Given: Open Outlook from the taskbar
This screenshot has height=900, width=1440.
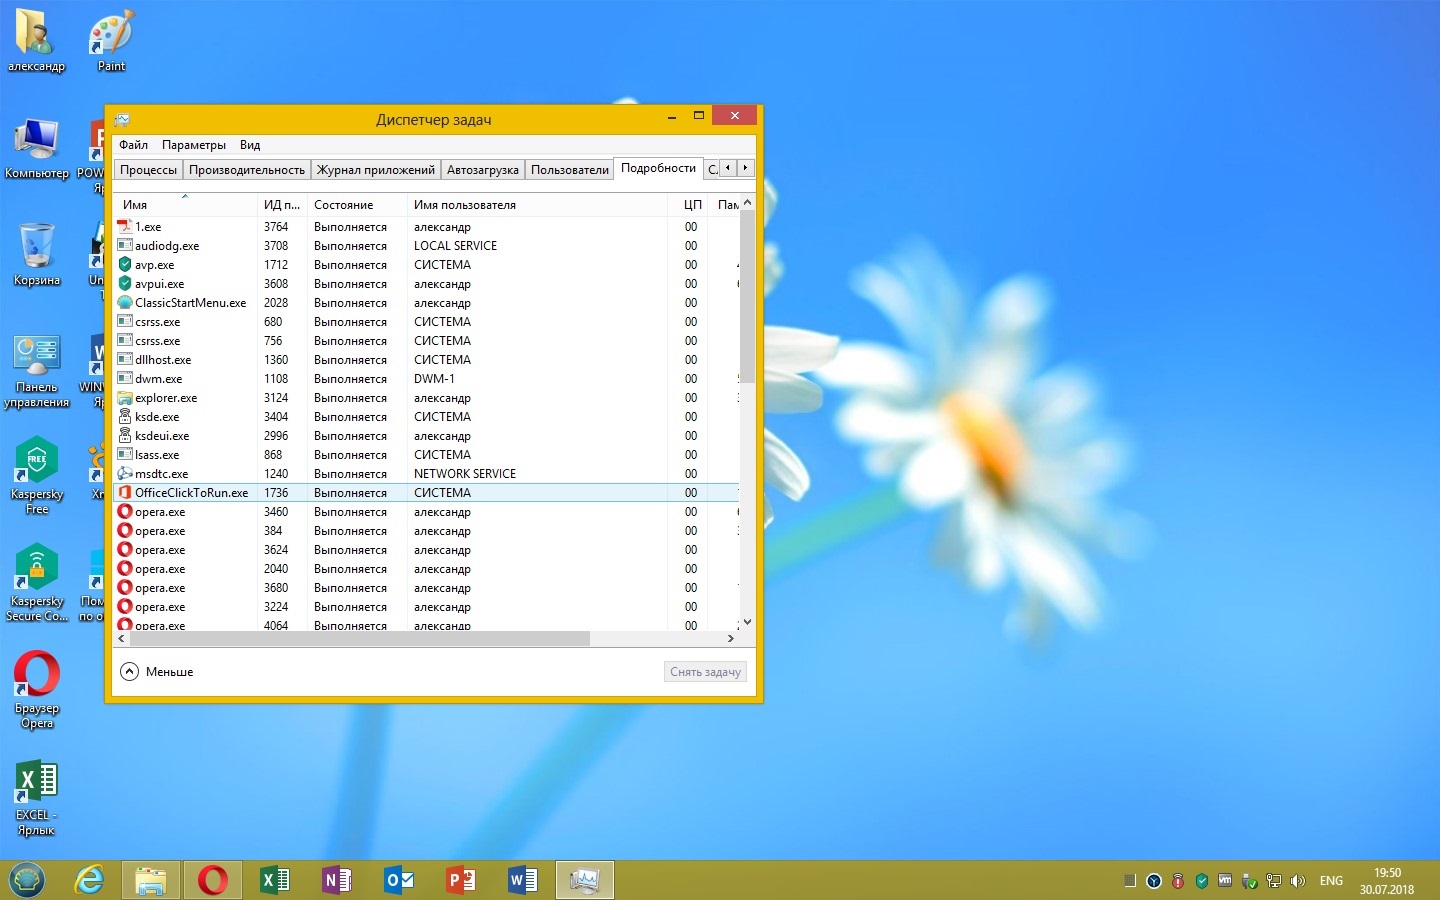Looking at the screenshot, I should point(398,880).
